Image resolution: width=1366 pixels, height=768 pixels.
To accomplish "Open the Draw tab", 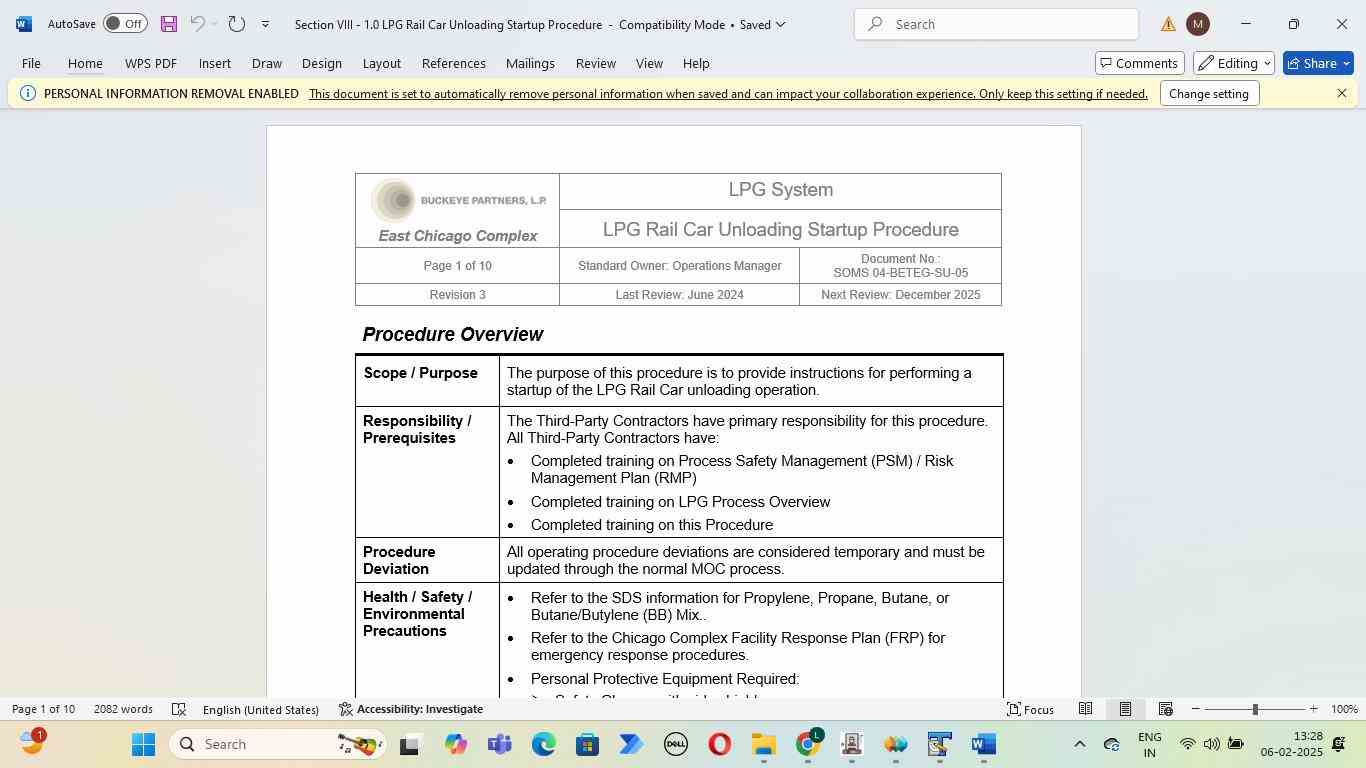I will coord(267,63).
